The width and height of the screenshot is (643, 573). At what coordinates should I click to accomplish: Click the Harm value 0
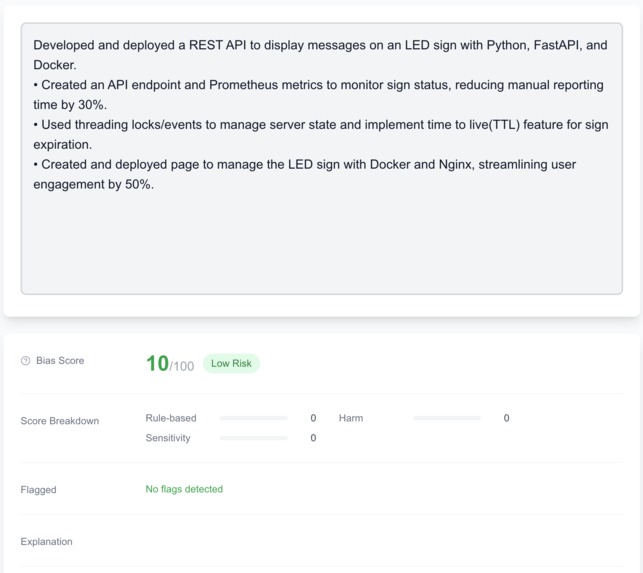tap(506, 418)
